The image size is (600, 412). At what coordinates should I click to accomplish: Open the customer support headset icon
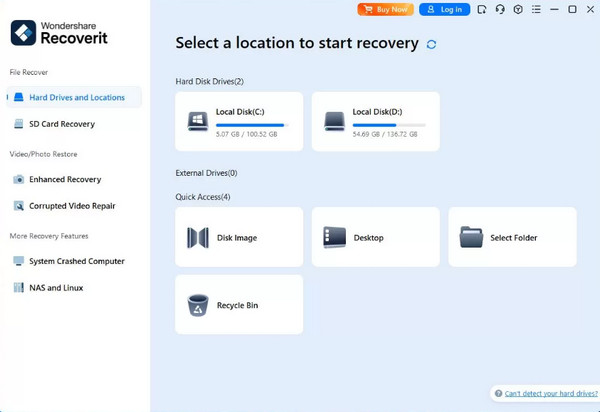[x=500, y=9]
